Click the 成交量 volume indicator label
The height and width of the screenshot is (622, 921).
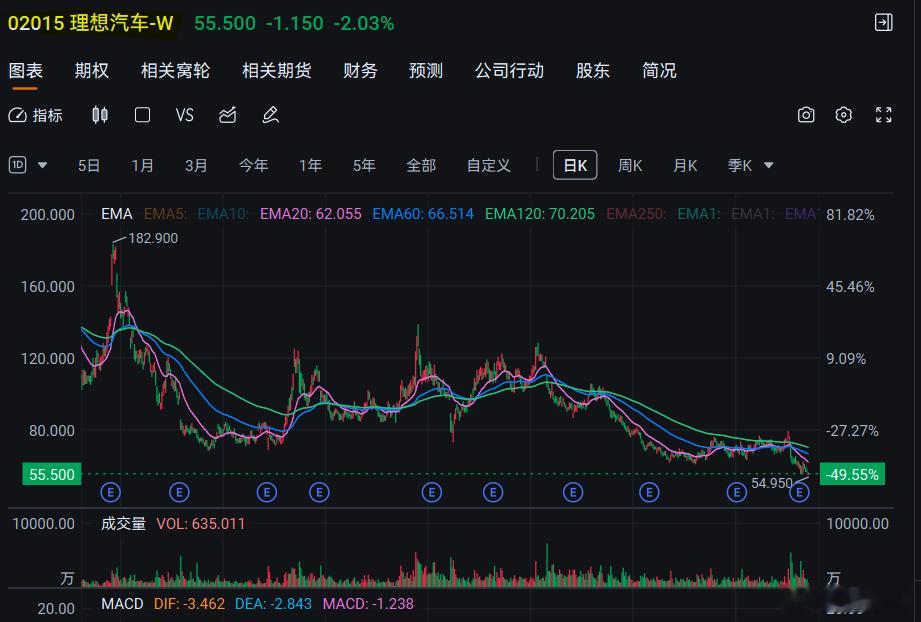(x=123, y=523)
